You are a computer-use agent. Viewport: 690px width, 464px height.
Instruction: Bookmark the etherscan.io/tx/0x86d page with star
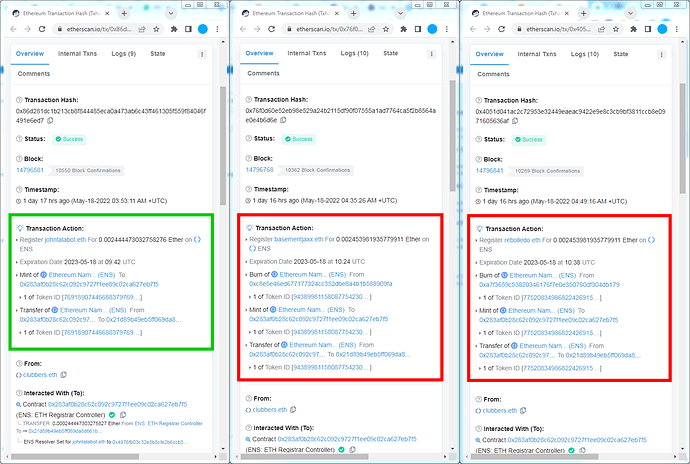pos(156,29)
